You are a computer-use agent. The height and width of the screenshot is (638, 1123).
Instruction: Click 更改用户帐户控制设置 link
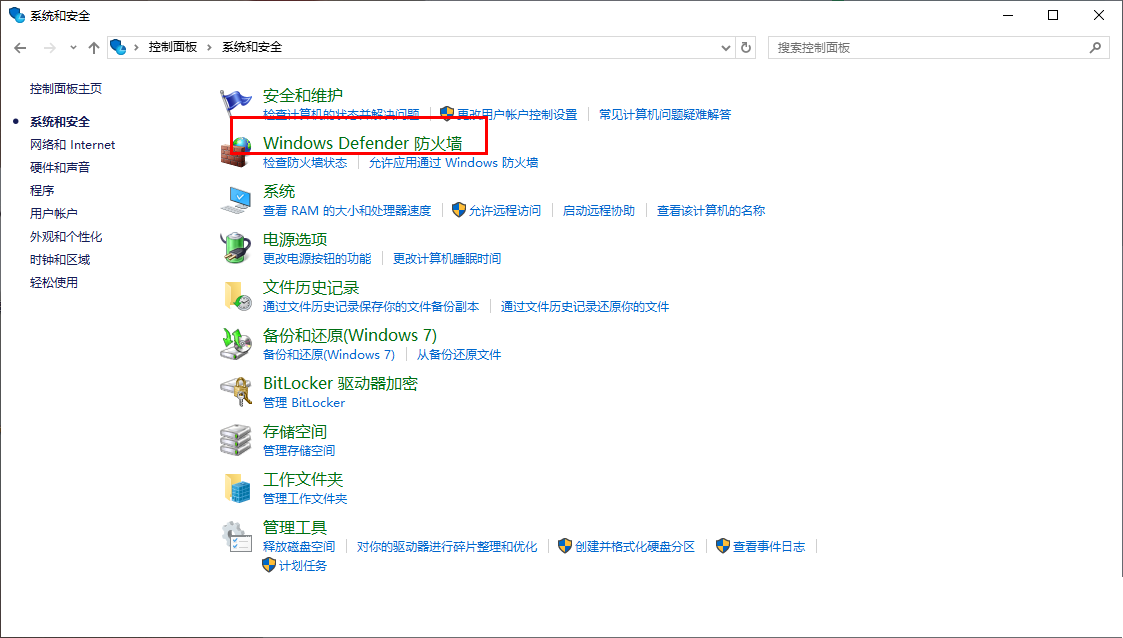517,115
